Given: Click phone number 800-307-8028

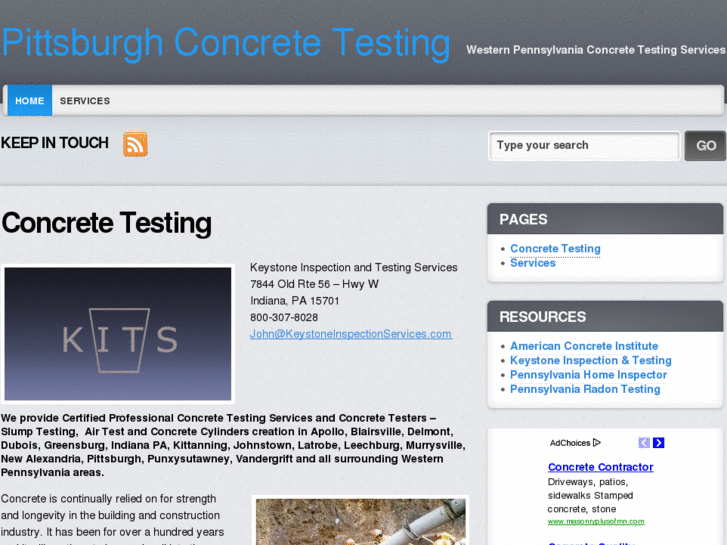Looking at the screenshot, I should point(284,317).
